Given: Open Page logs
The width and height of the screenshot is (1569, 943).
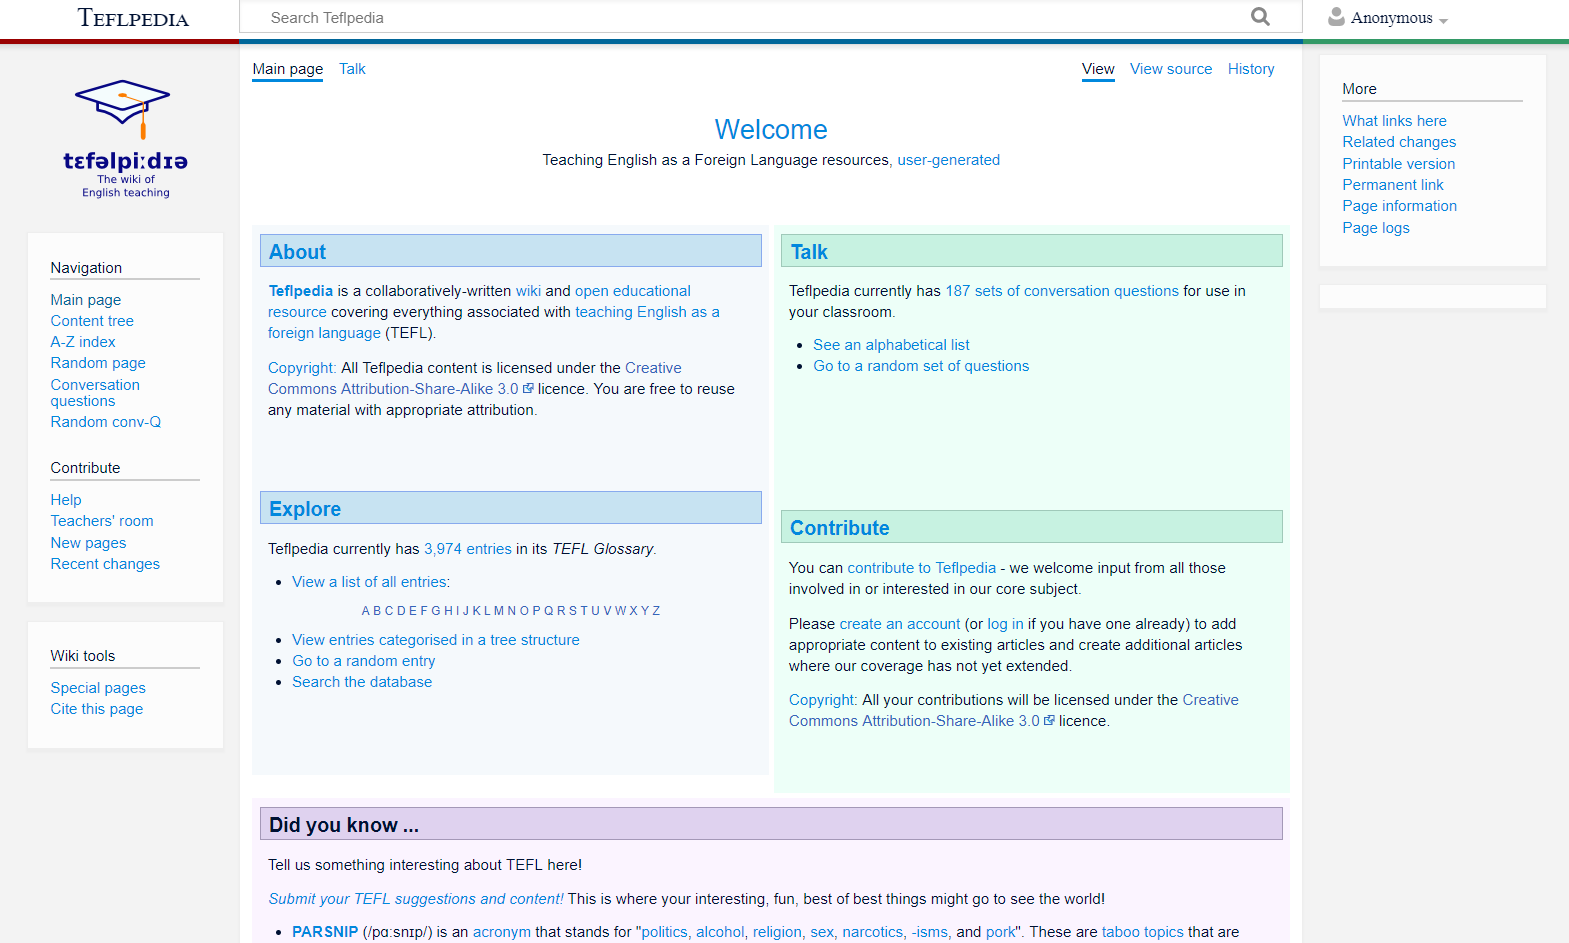Looking at the screenshot, I should (1375, 228).
